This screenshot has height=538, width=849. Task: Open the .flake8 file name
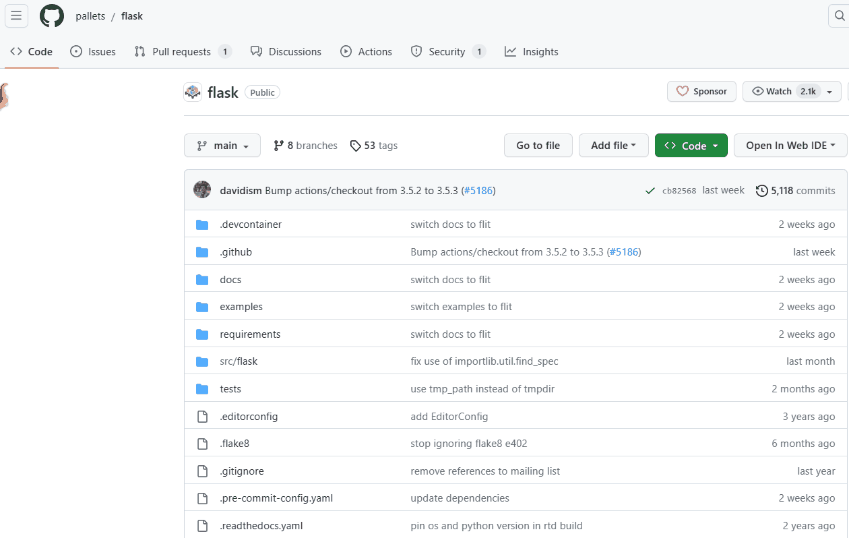[x=235, y=444]
